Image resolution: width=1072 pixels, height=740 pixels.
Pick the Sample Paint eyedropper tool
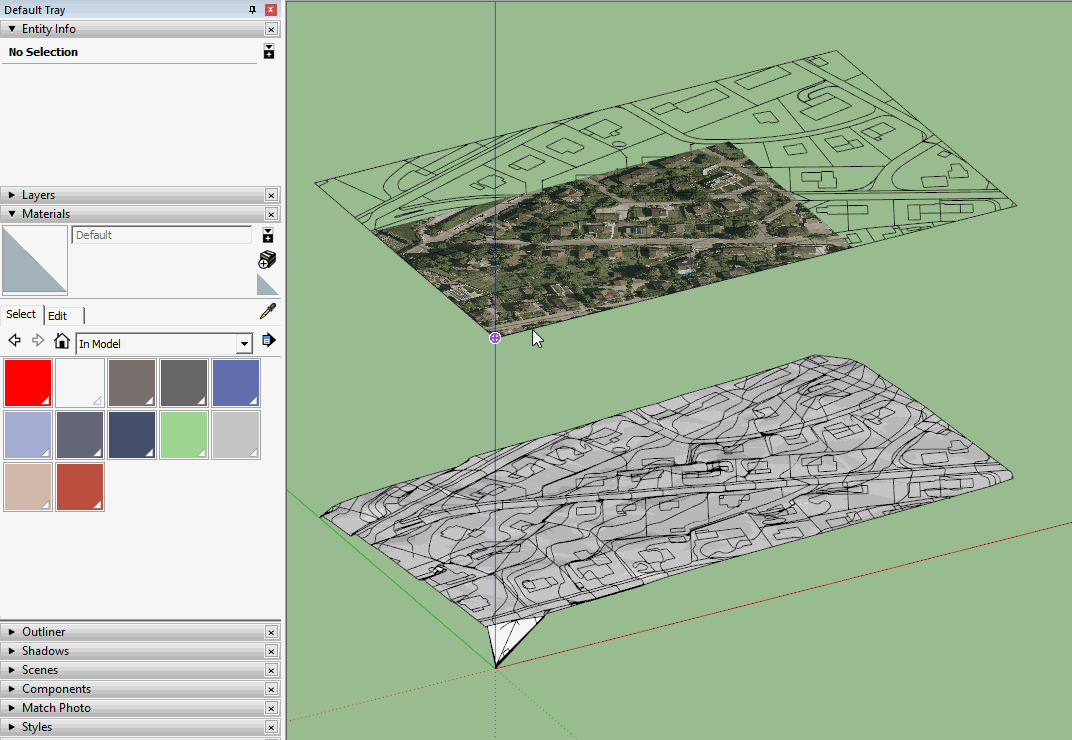268,312
